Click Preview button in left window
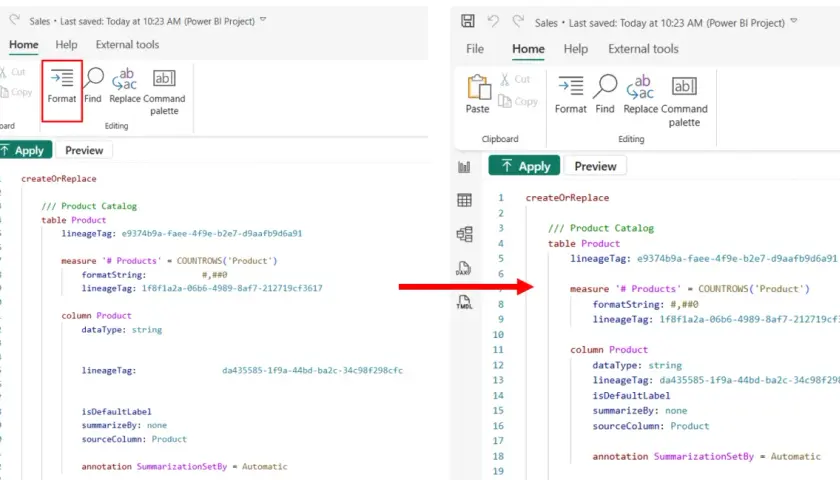Image resolution: width=840 pixels, height=480 pixels. (84, 150)
